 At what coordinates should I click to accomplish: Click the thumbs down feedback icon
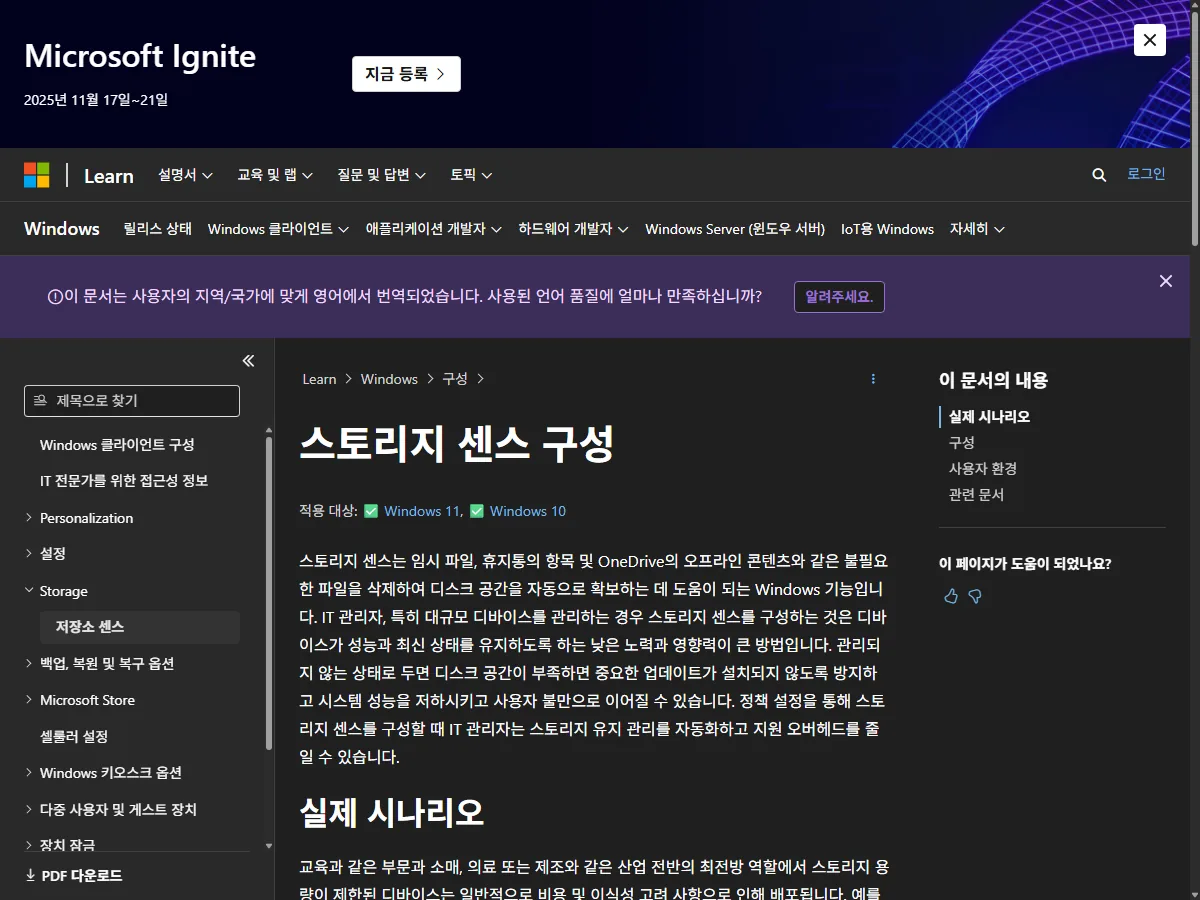click(975, 596)
